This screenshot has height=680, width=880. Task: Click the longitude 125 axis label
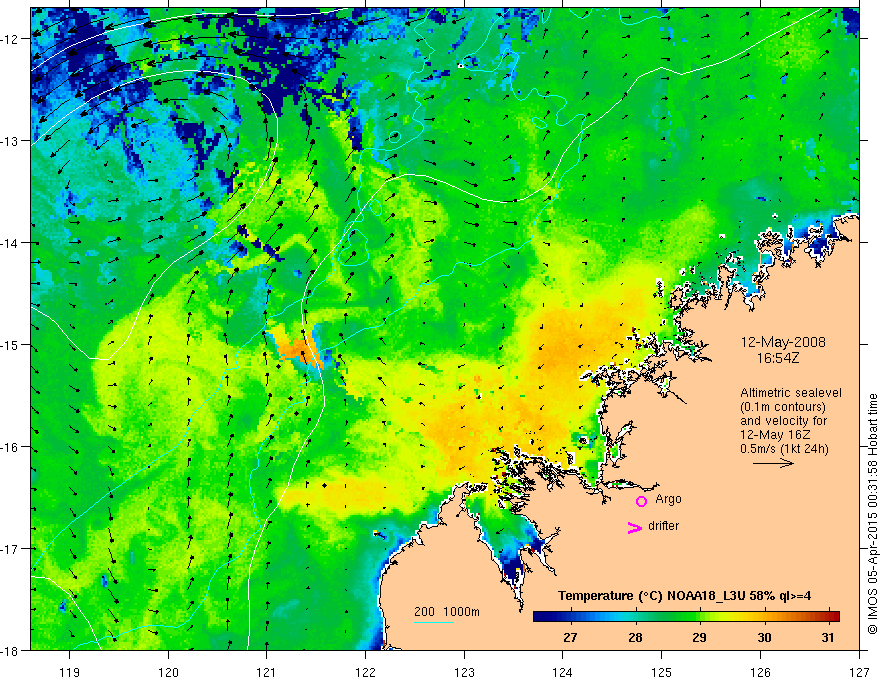[662, 672]
